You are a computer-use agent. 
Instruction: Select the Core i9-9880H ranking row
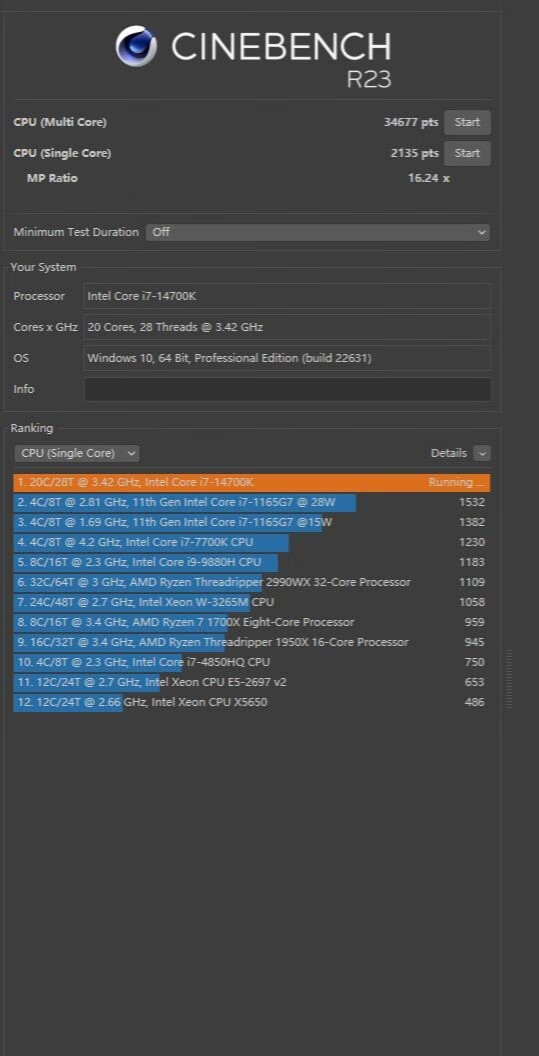tap(251, 562)
